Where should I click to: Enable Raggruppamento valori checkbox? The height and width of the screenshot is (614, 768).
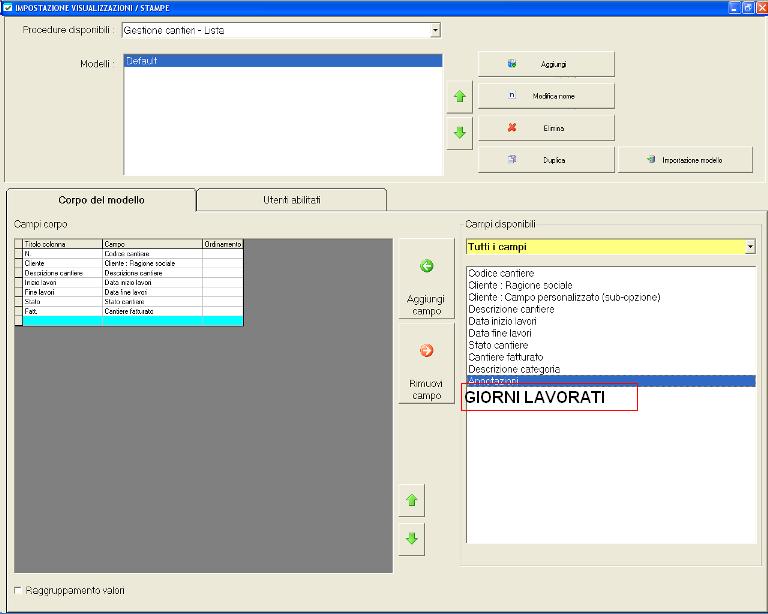(18, 590)
